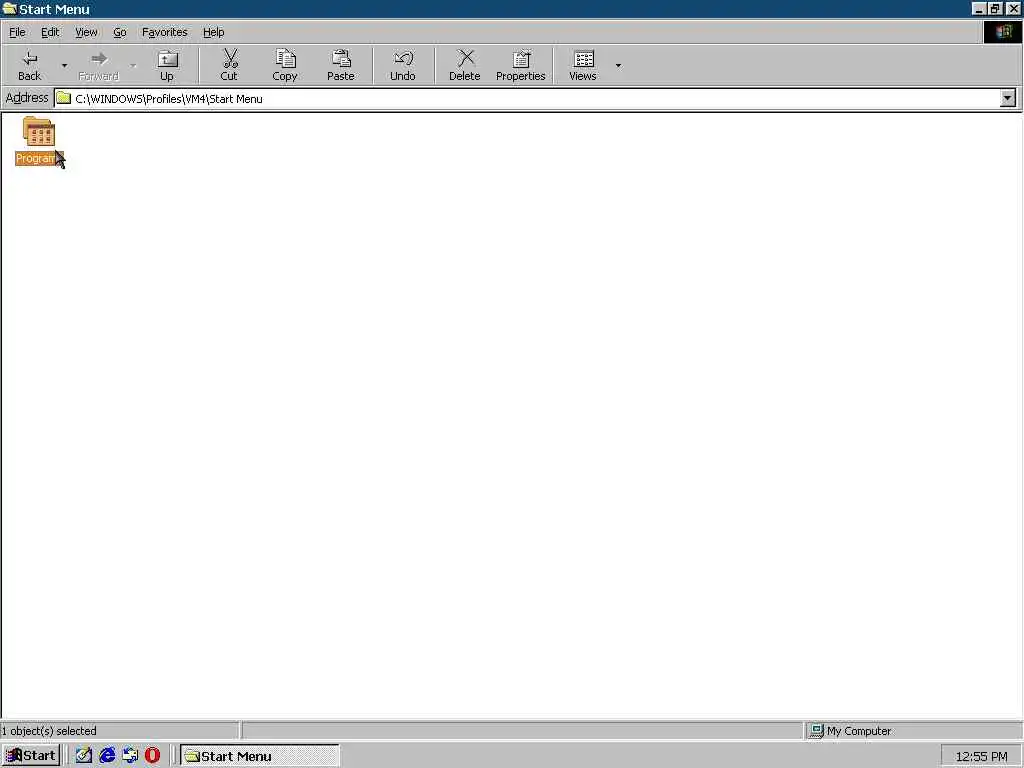Launch Opera from Quick Launch

tap(152, 756)
